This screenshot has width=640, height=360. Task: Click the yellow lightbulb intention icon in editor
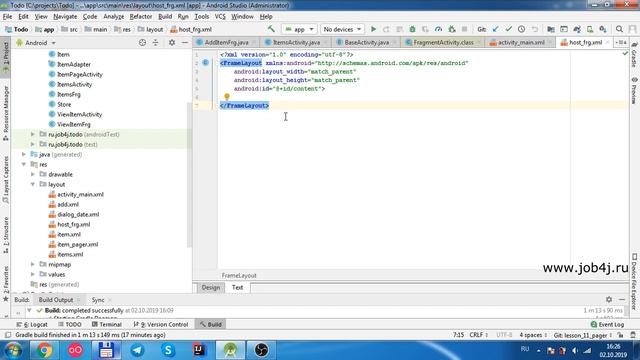(x=227, y=97)
